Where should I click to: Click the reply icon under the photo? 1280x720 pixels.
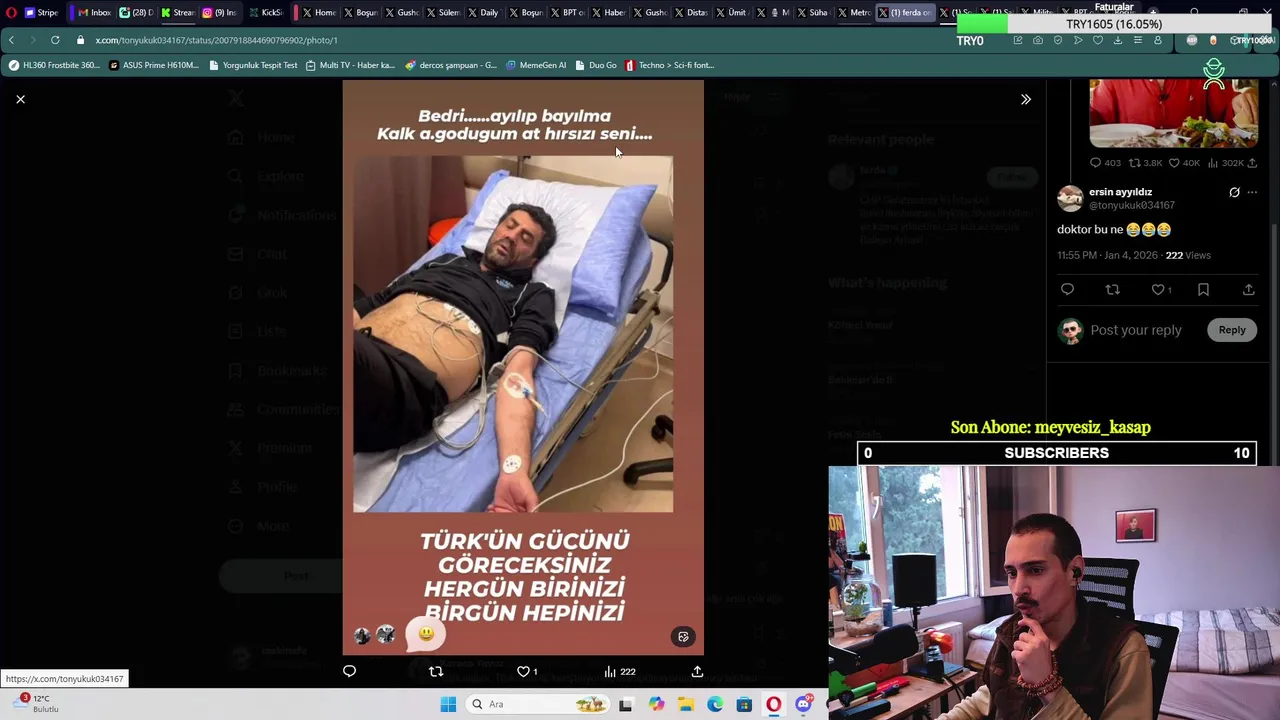coord(349,671)
